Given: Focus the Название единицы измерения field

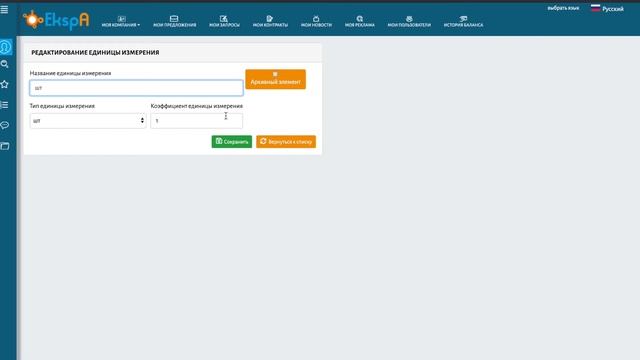Looking at the screenshot, I should coord(136,88).
